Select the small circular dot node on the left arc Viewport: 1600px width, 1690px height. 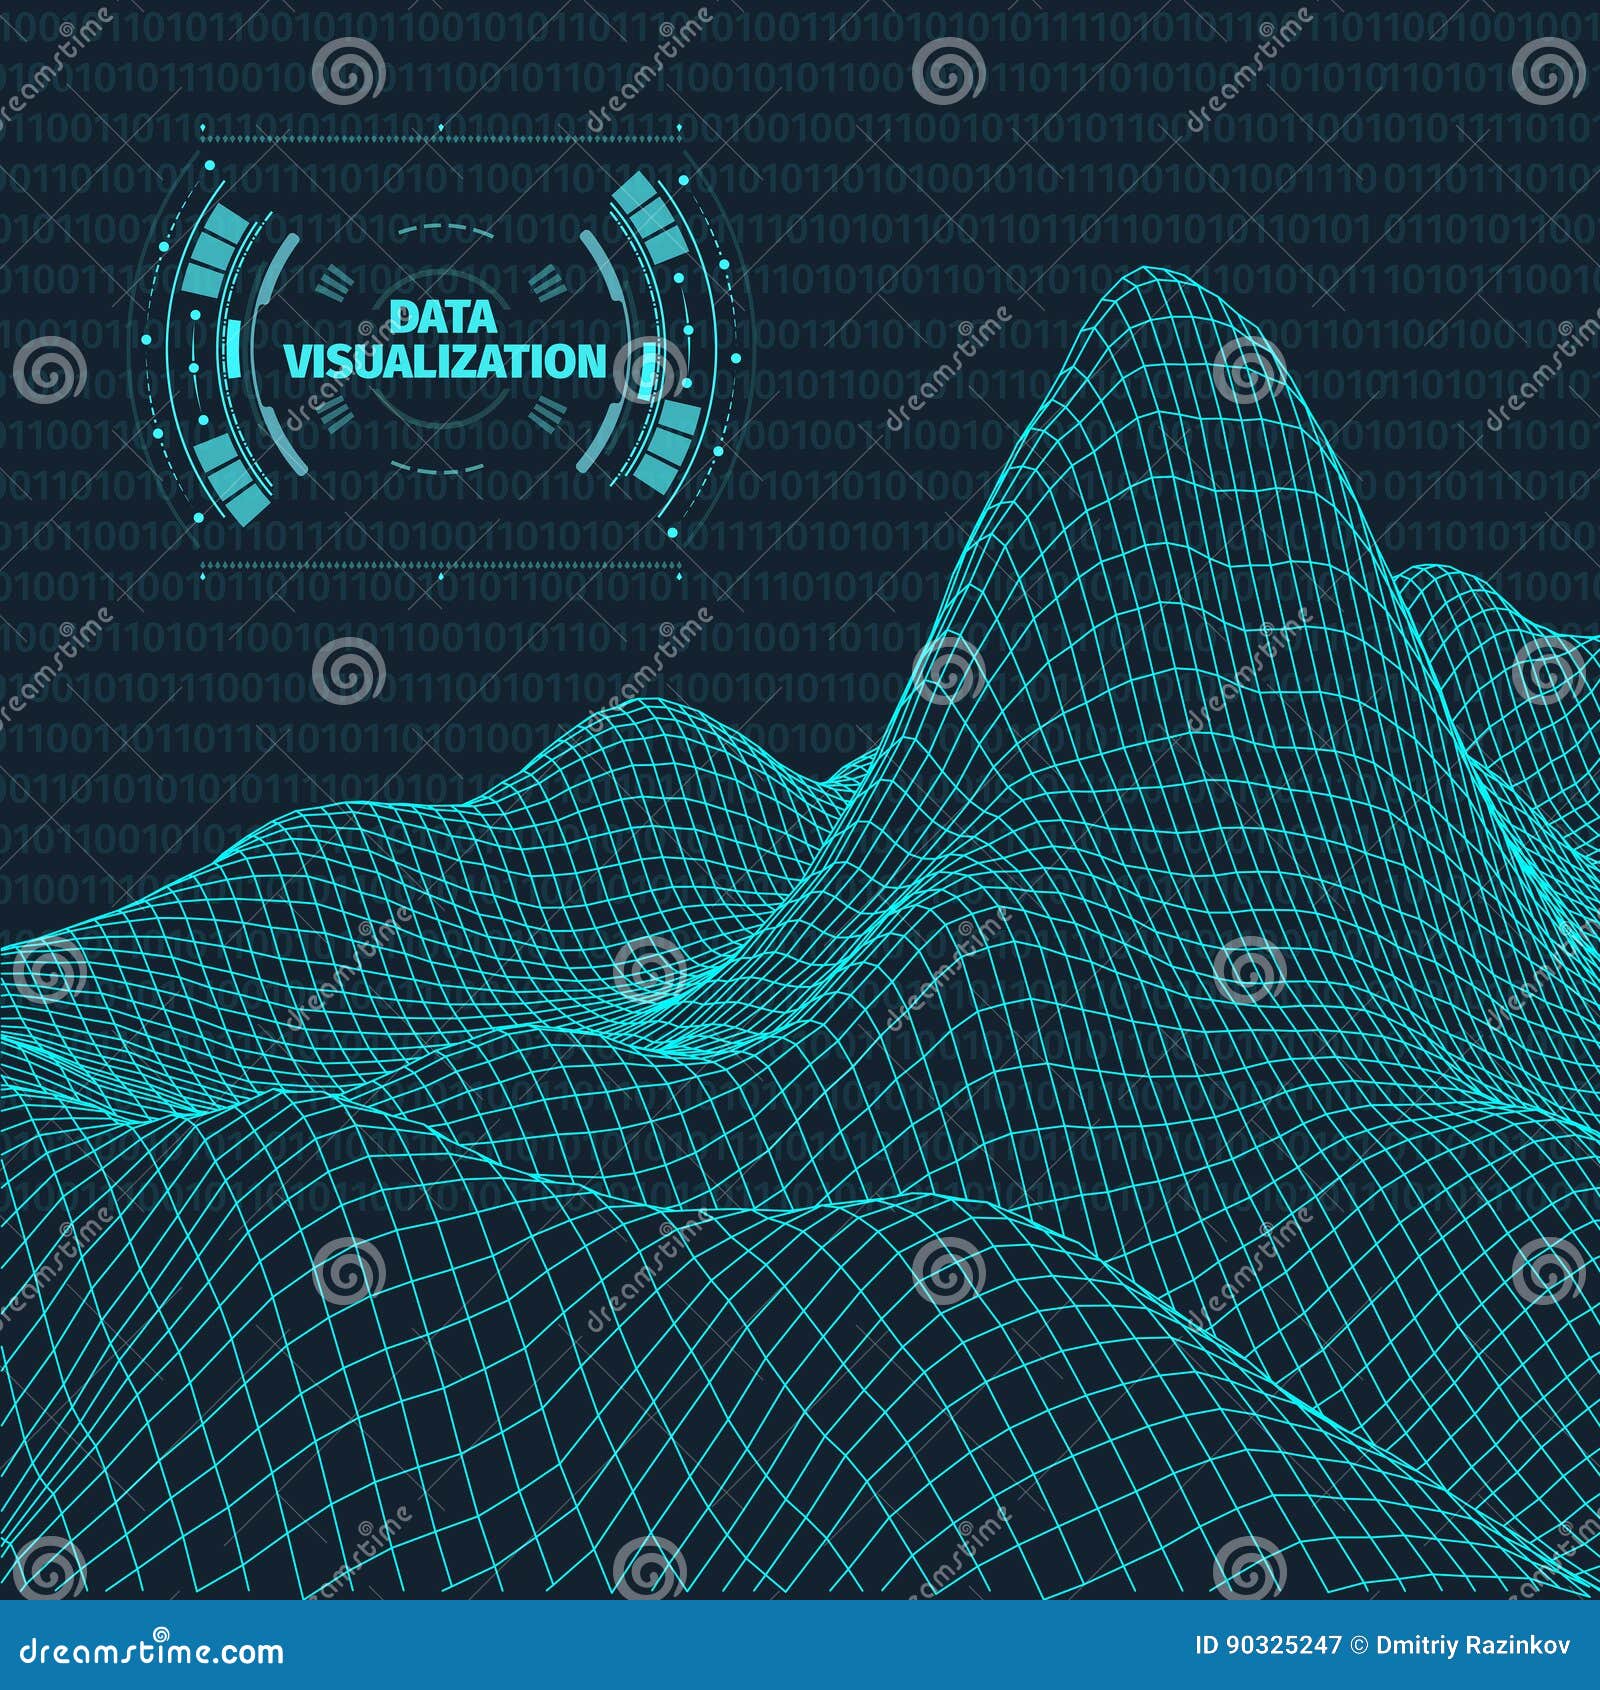pyautogui.click(x=195, y=313)
